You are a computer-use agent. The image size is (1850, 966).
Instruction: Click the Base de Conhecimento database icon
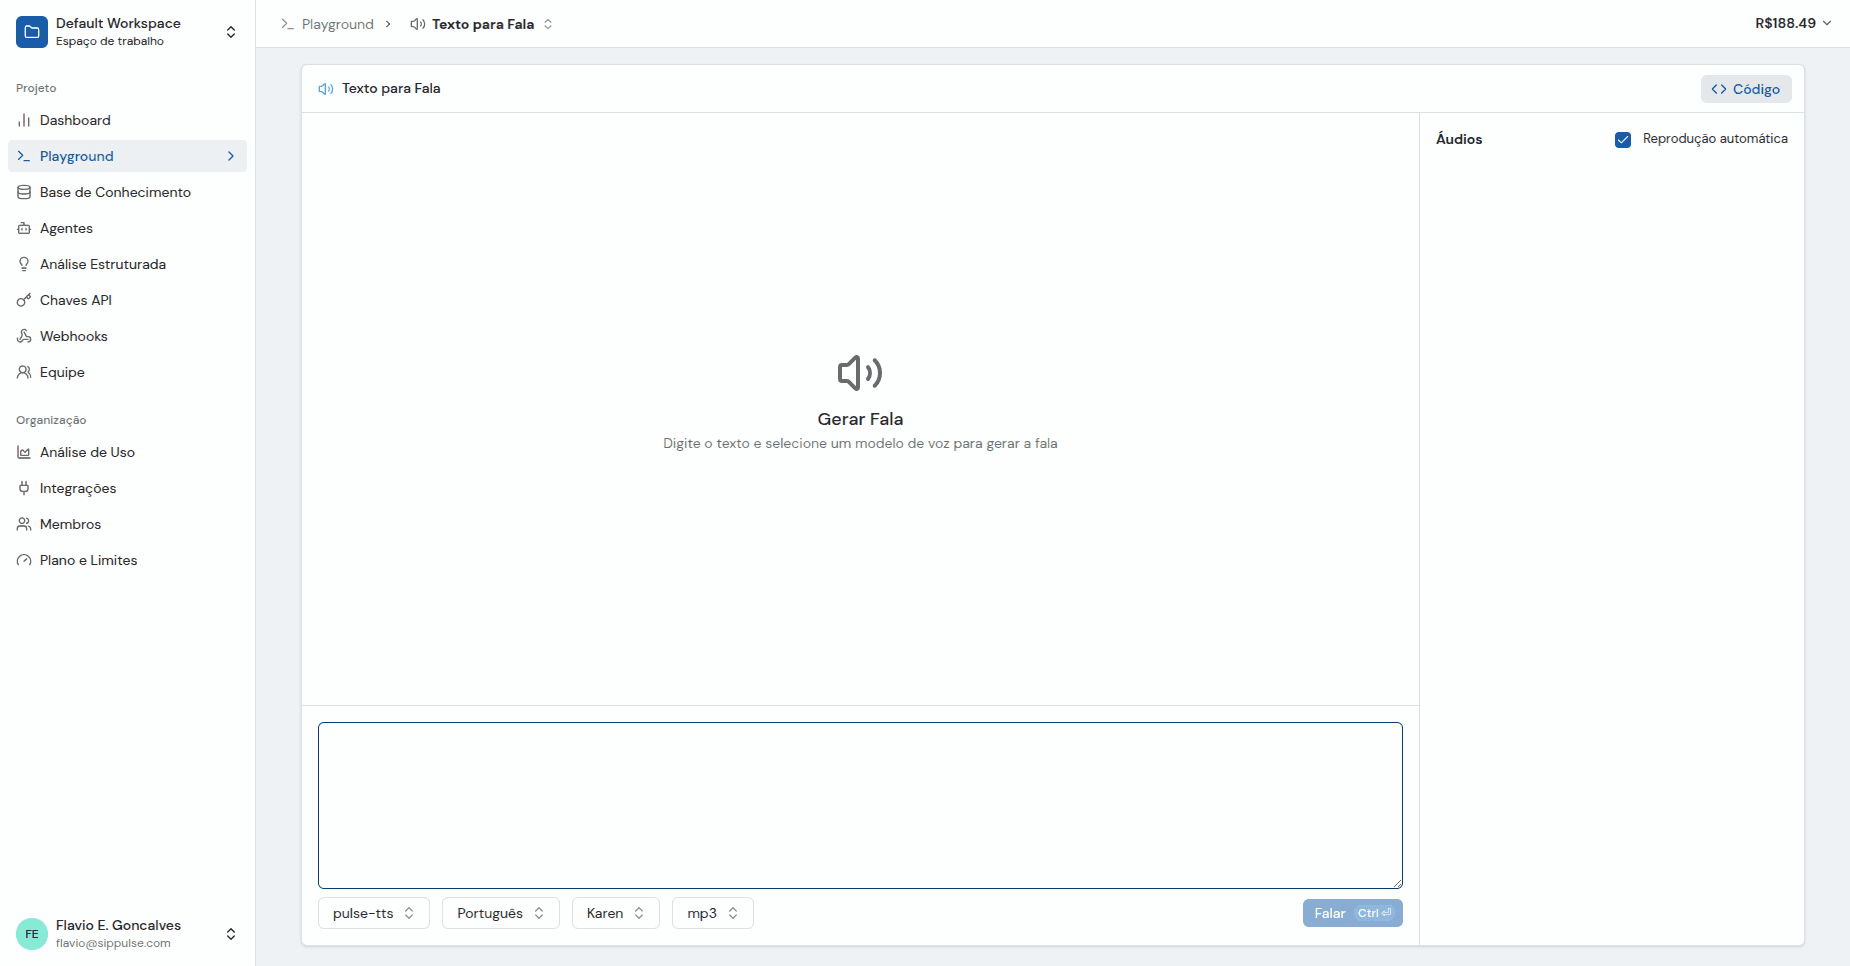24,192
